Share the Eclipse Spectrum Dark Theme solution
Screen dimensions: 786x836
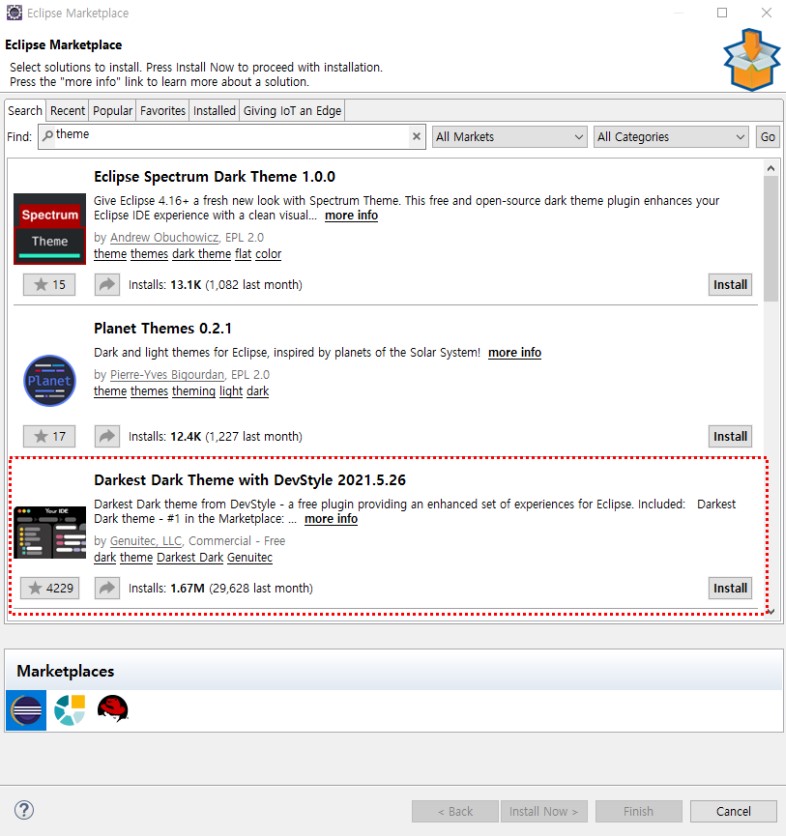(107, 284)
